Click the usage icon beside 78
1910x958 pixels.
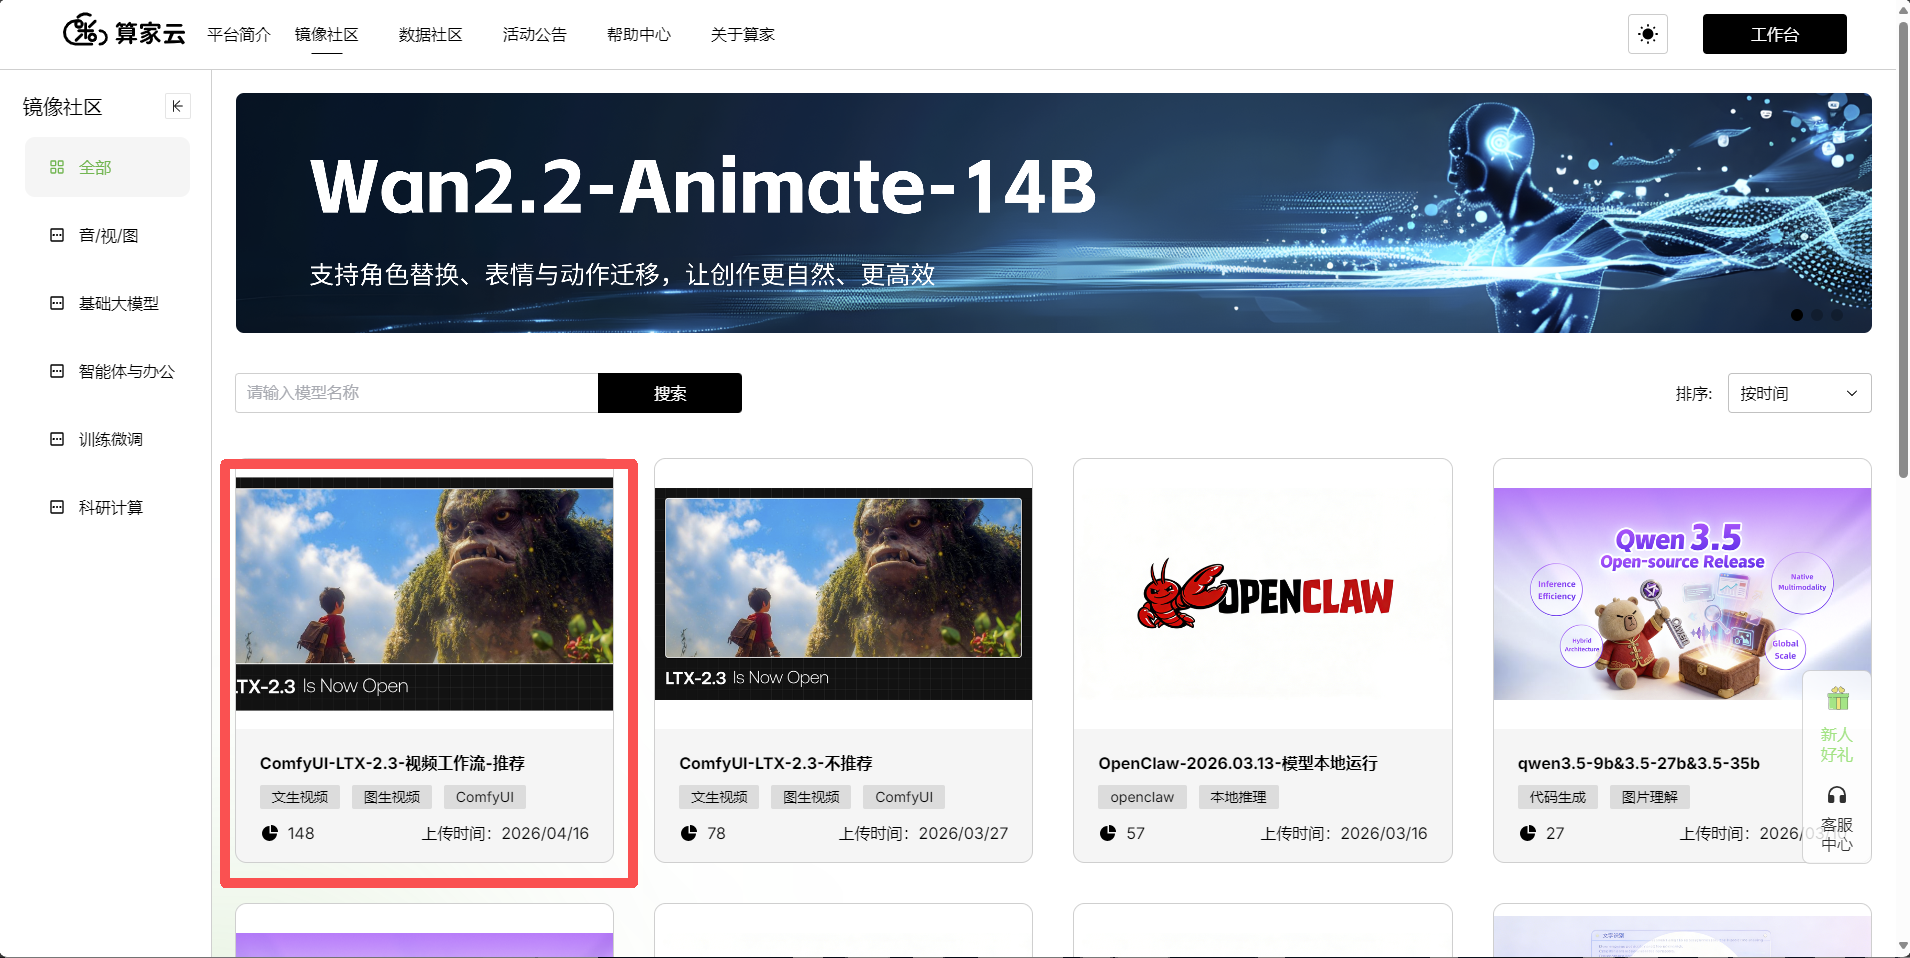689,833
